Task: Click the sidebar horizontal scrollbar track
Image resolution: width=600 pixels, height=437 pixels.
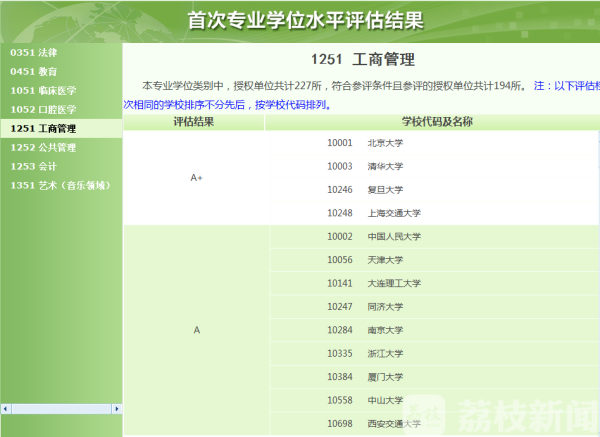Action: [x=61, y=409]
